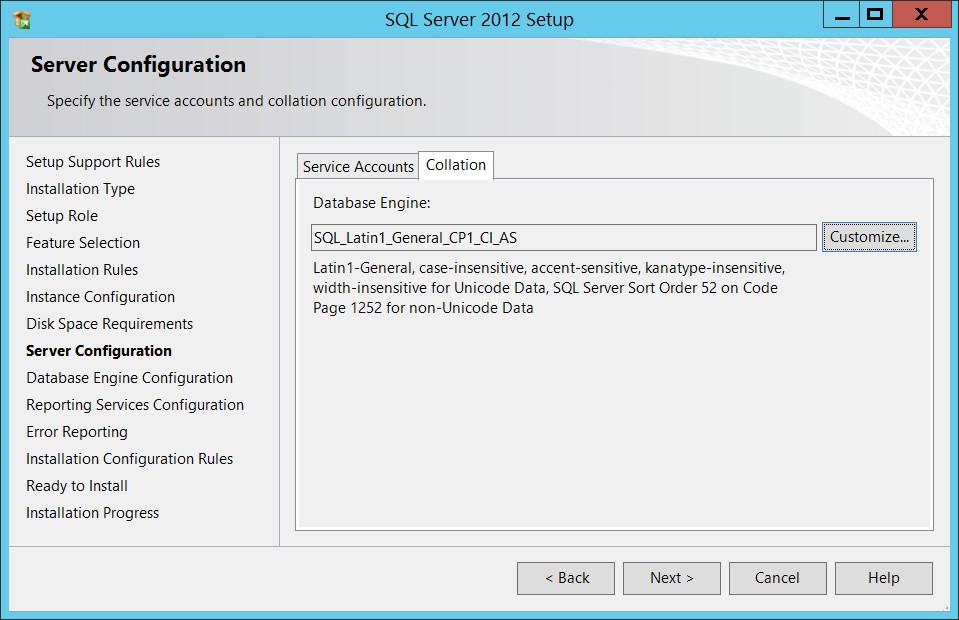Viewport: 959px width, 620px height.
Task: Click the Database Engine collation text field
Action: (x=563, y=237)
